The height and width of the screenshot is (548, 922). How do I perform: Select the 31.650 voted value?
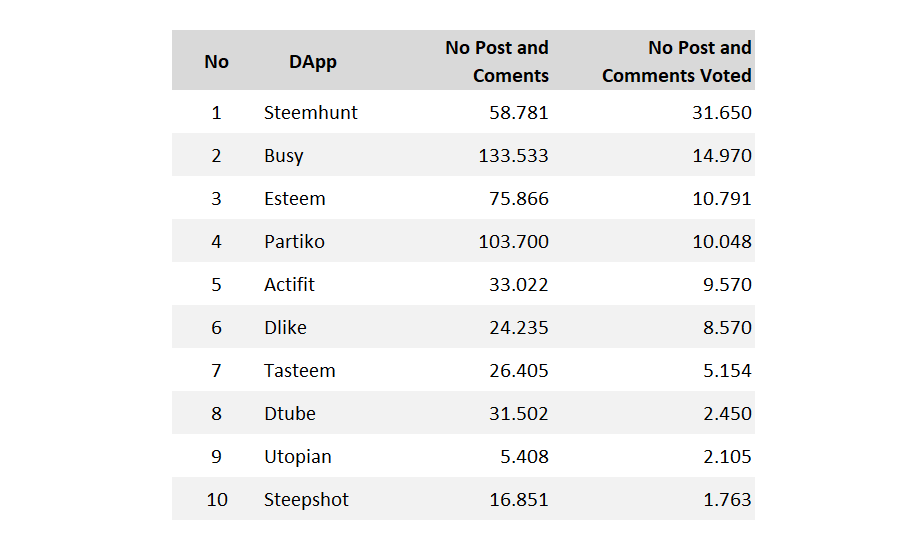(721, 112)
